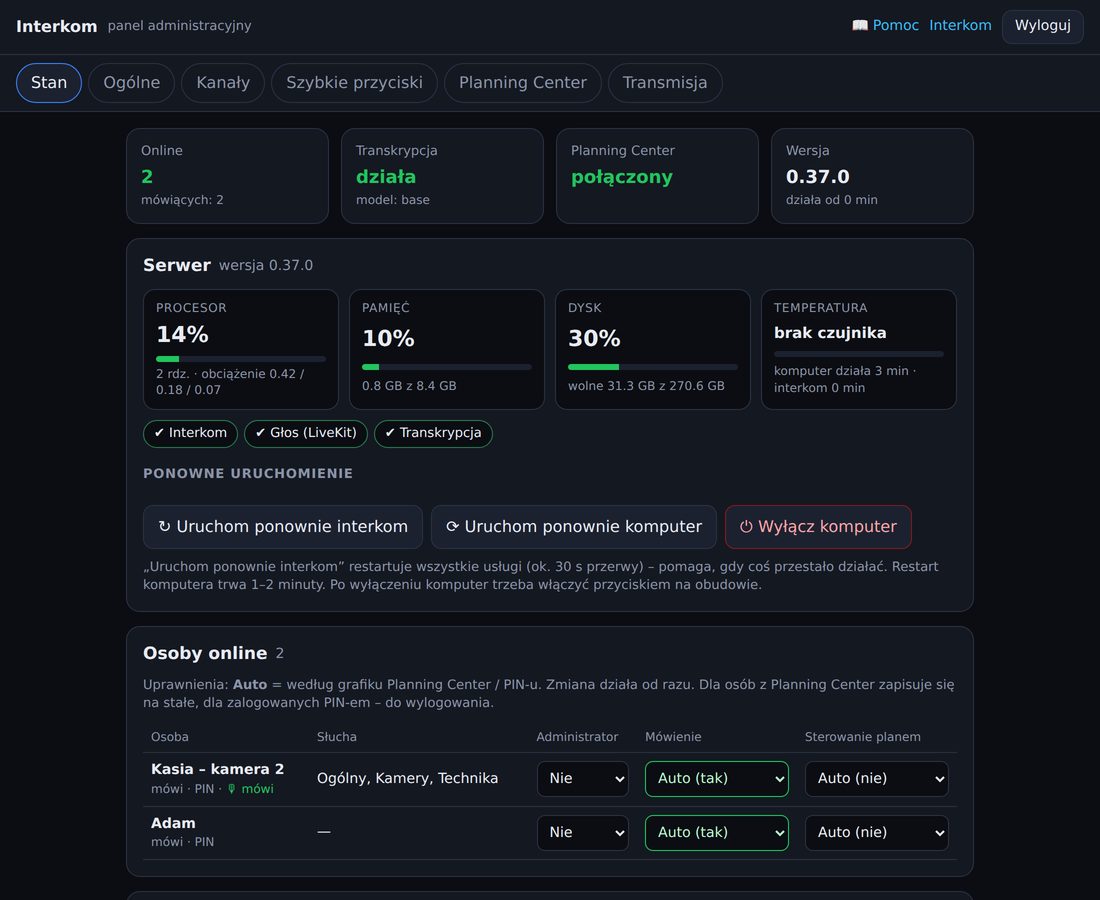
Task: Click the "14%" processor value
Action: click(x=182, y=335)
